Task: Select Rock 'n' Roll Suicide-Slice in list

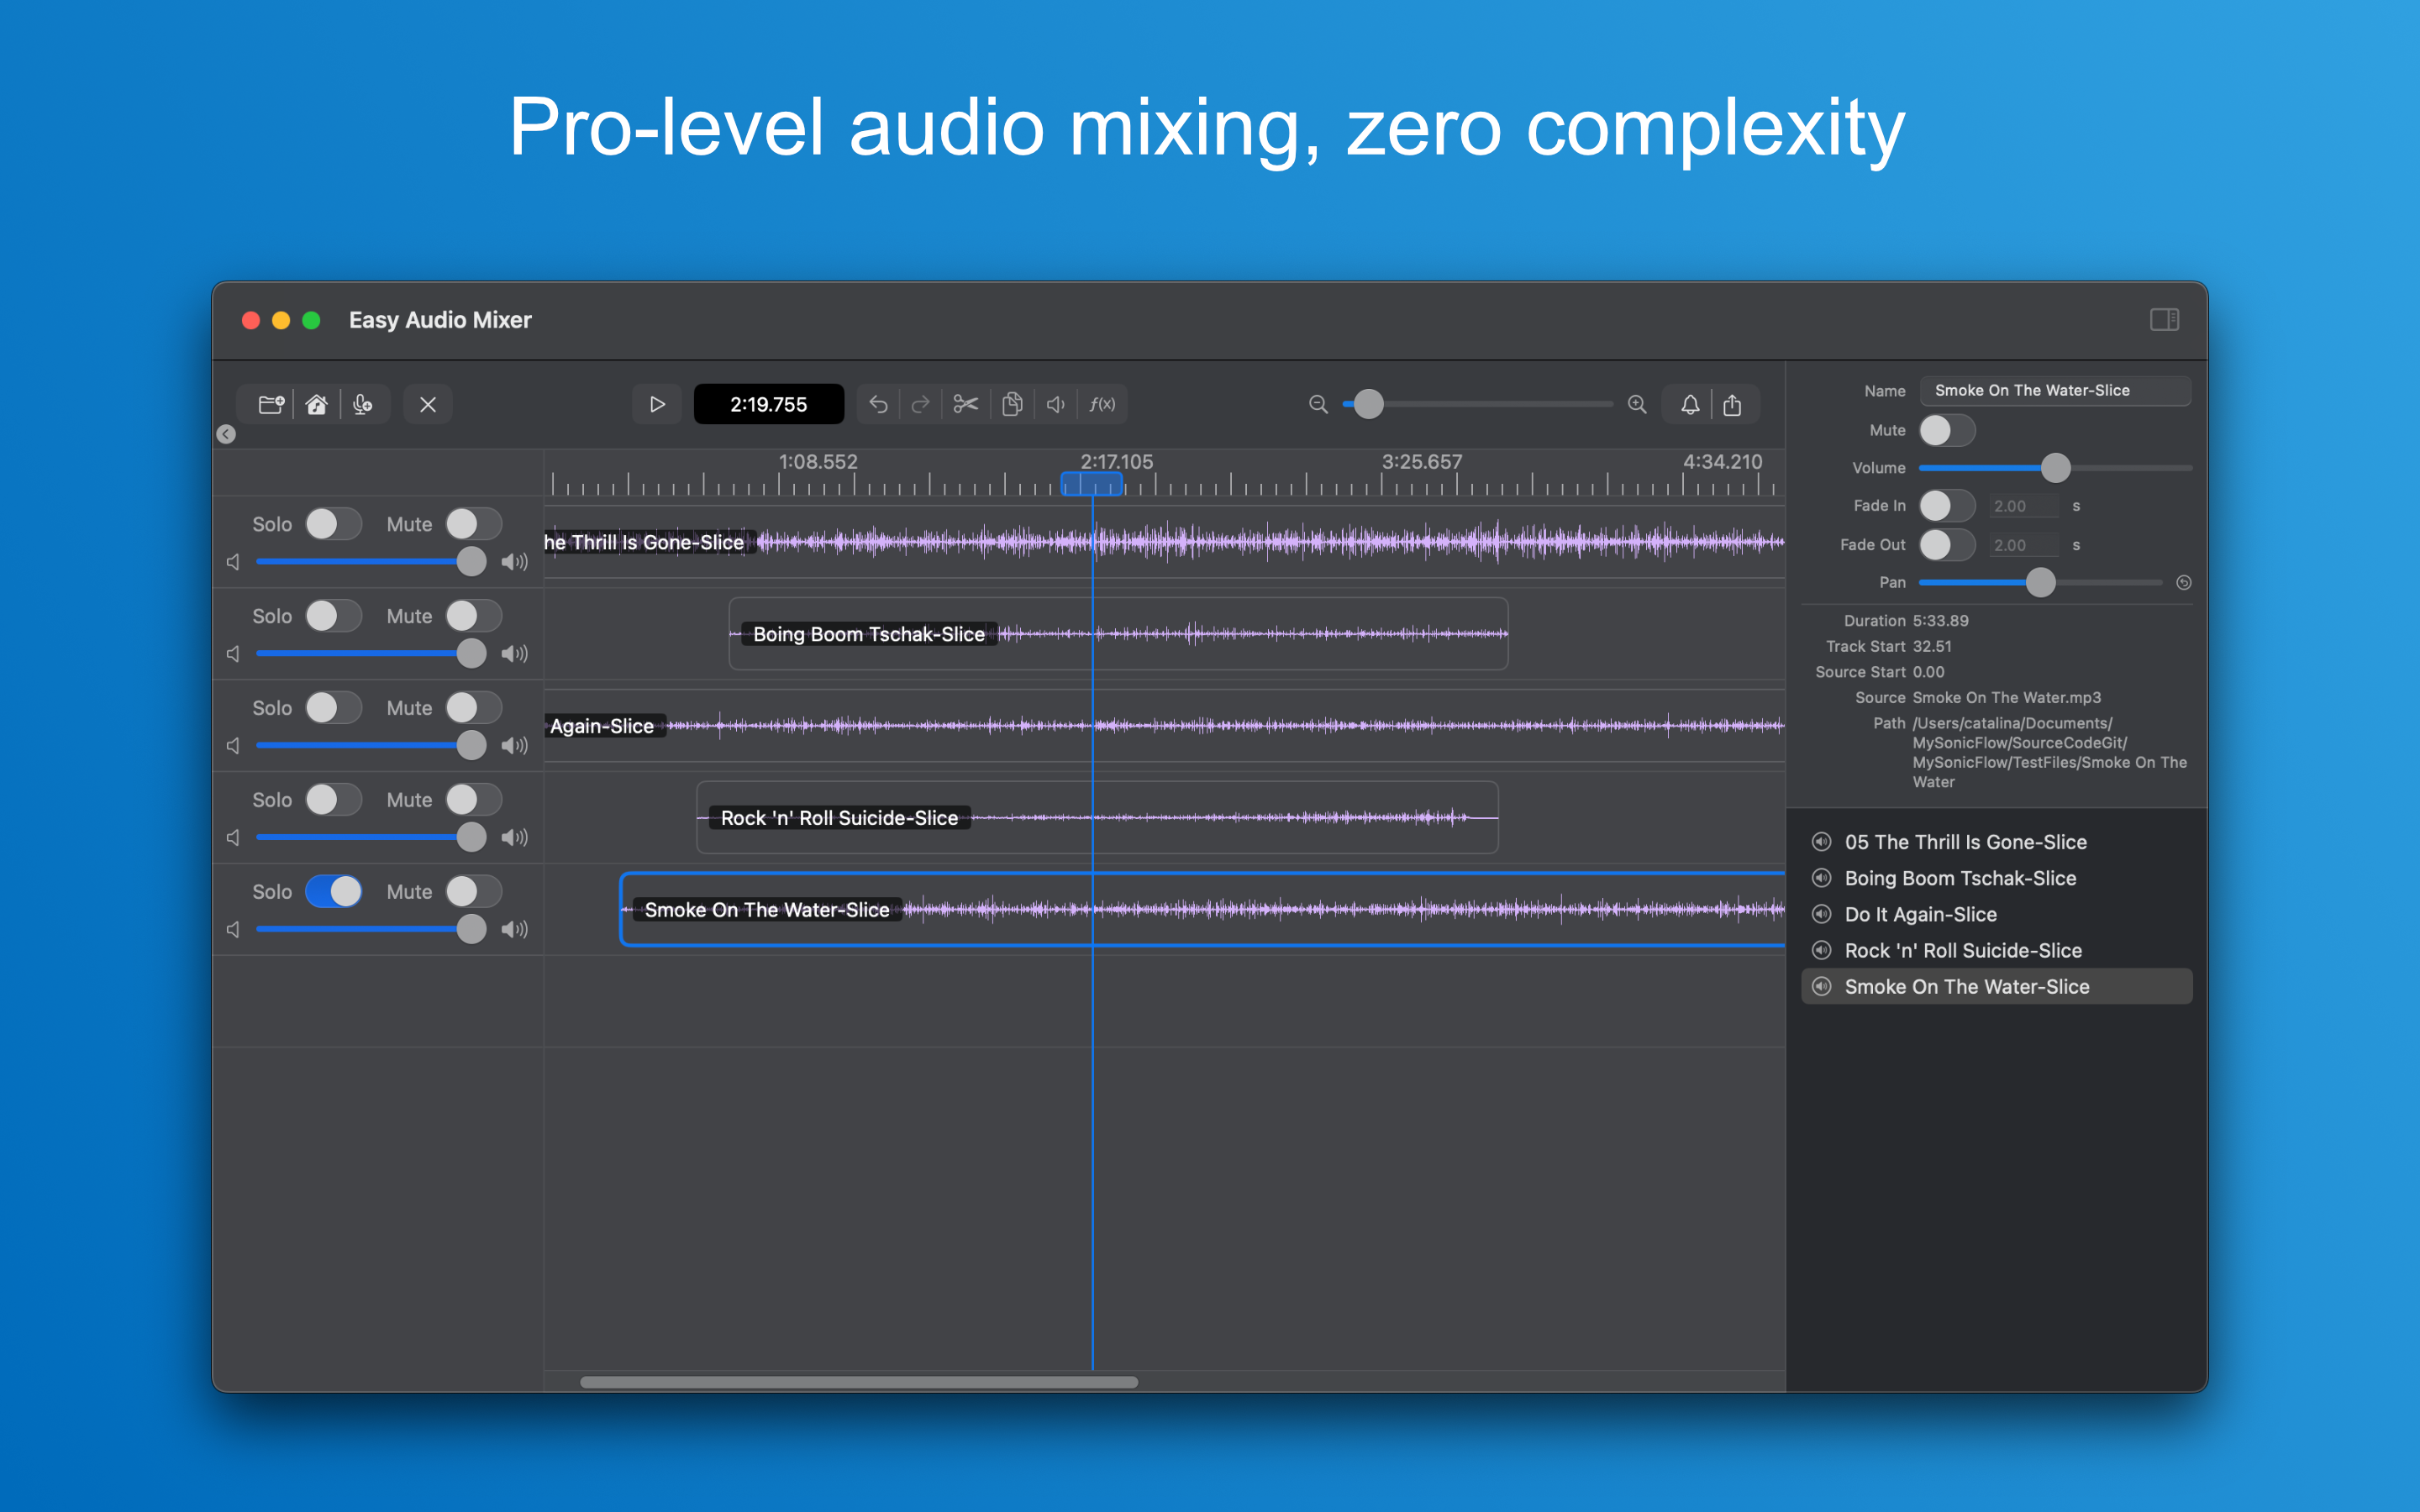Action: [1996, 950]
